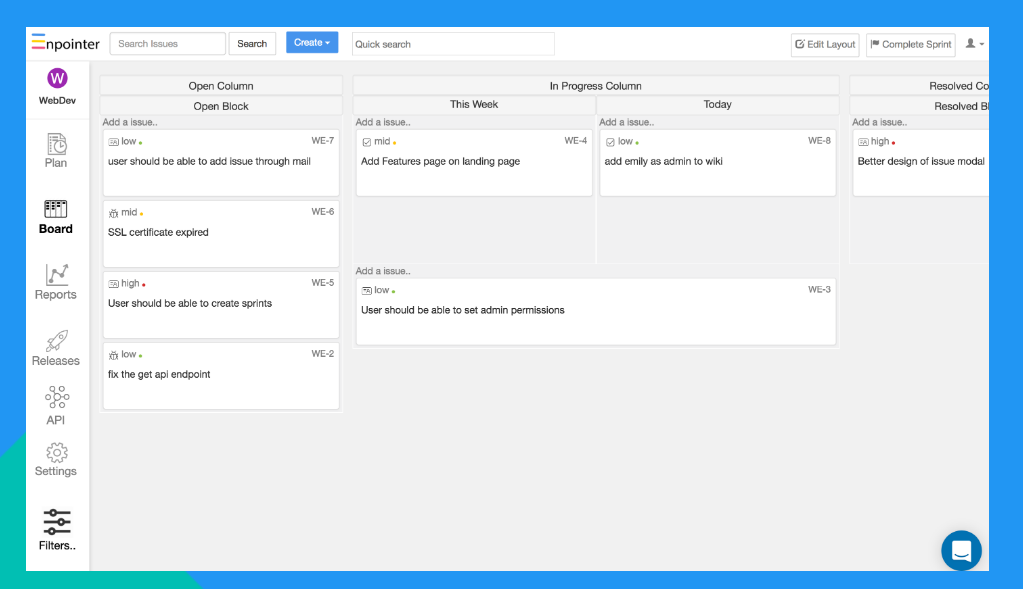Open the Create dropdown button
The height and width of the screenshot is (589, 1023).
click(x=312, y=42)
